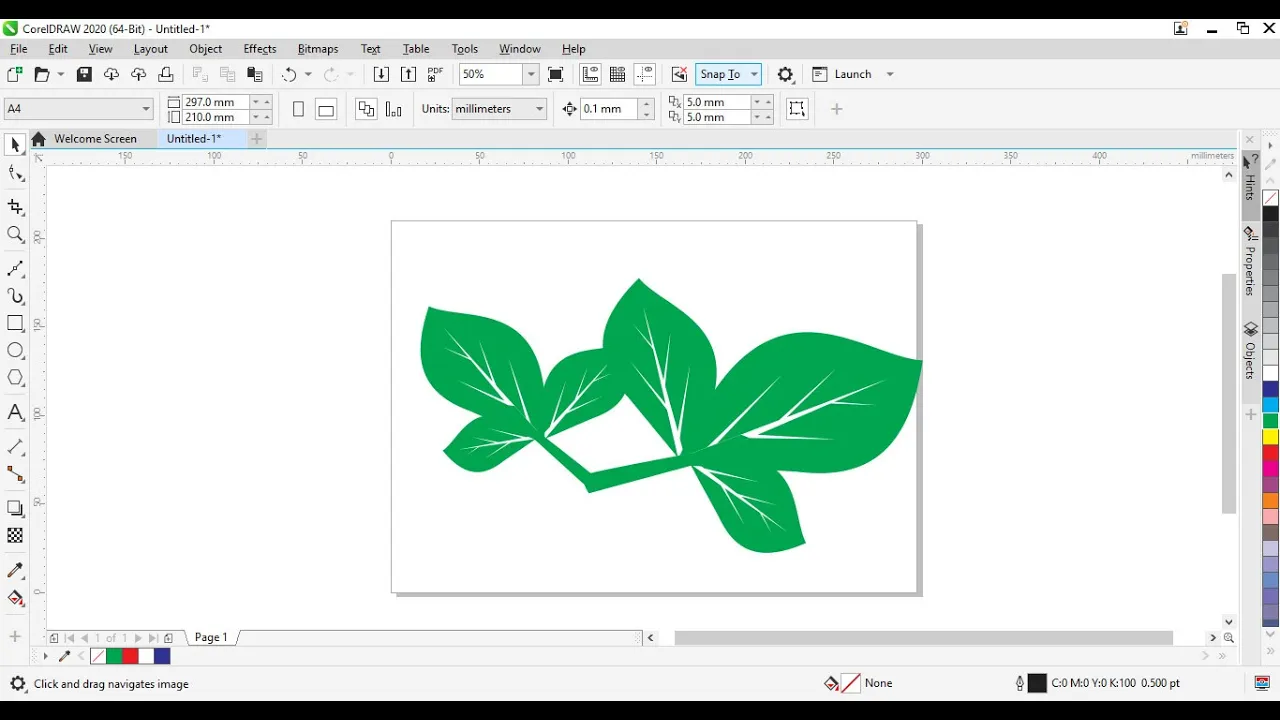
Task: Select the Shape tool
Action: 15,174
